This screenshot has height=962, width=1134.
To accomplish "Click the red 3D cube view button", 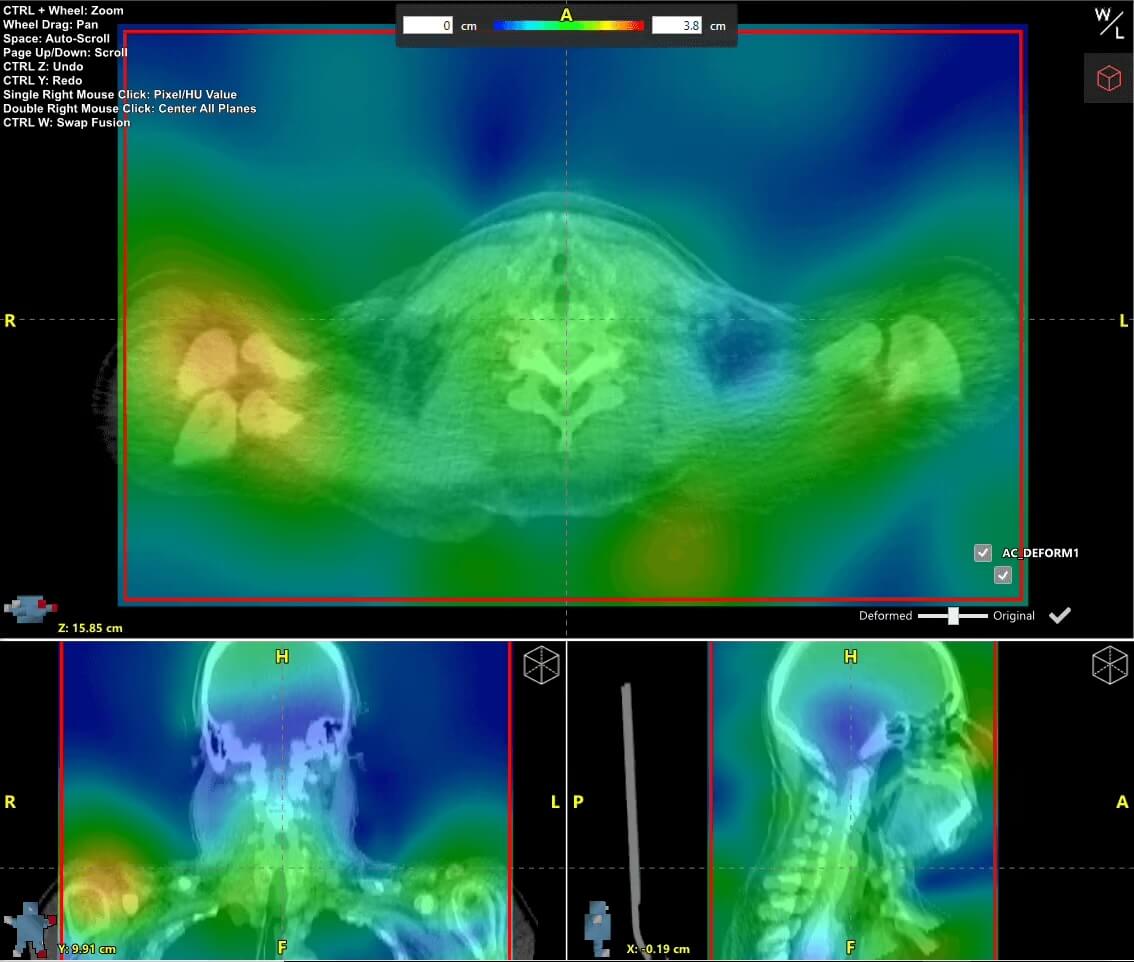I will coord(1108,78).
